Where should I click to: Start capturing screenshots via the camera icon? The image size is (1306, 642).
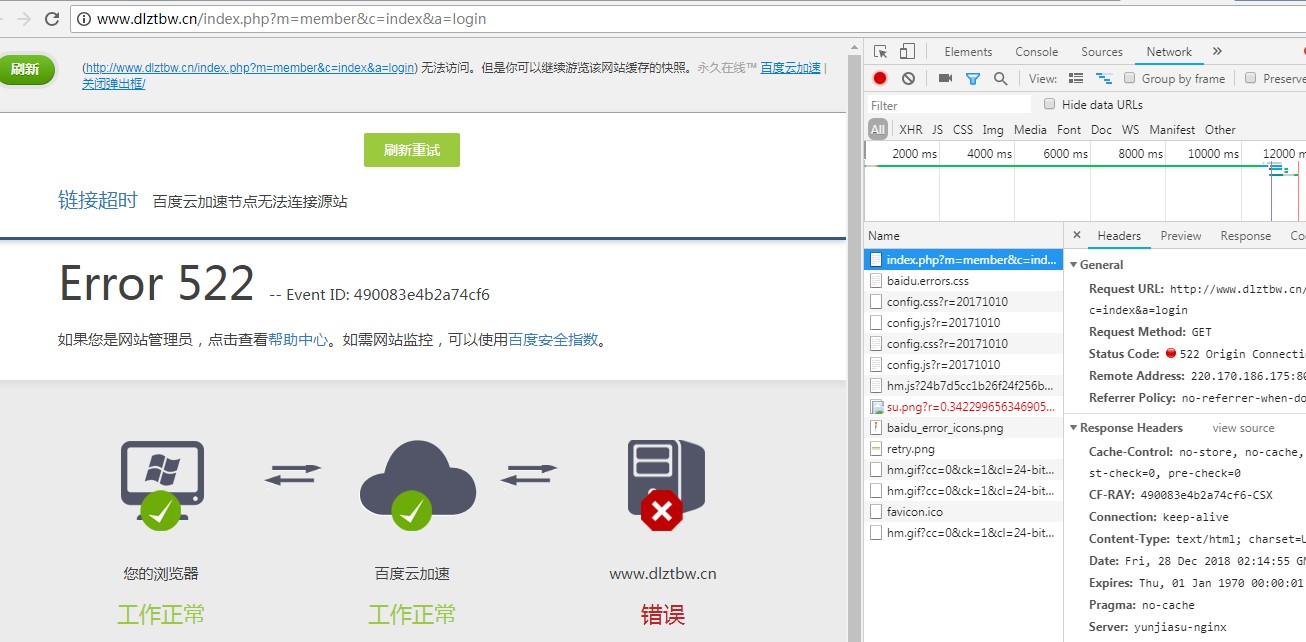pyautogui.click(x=944, y=78)
